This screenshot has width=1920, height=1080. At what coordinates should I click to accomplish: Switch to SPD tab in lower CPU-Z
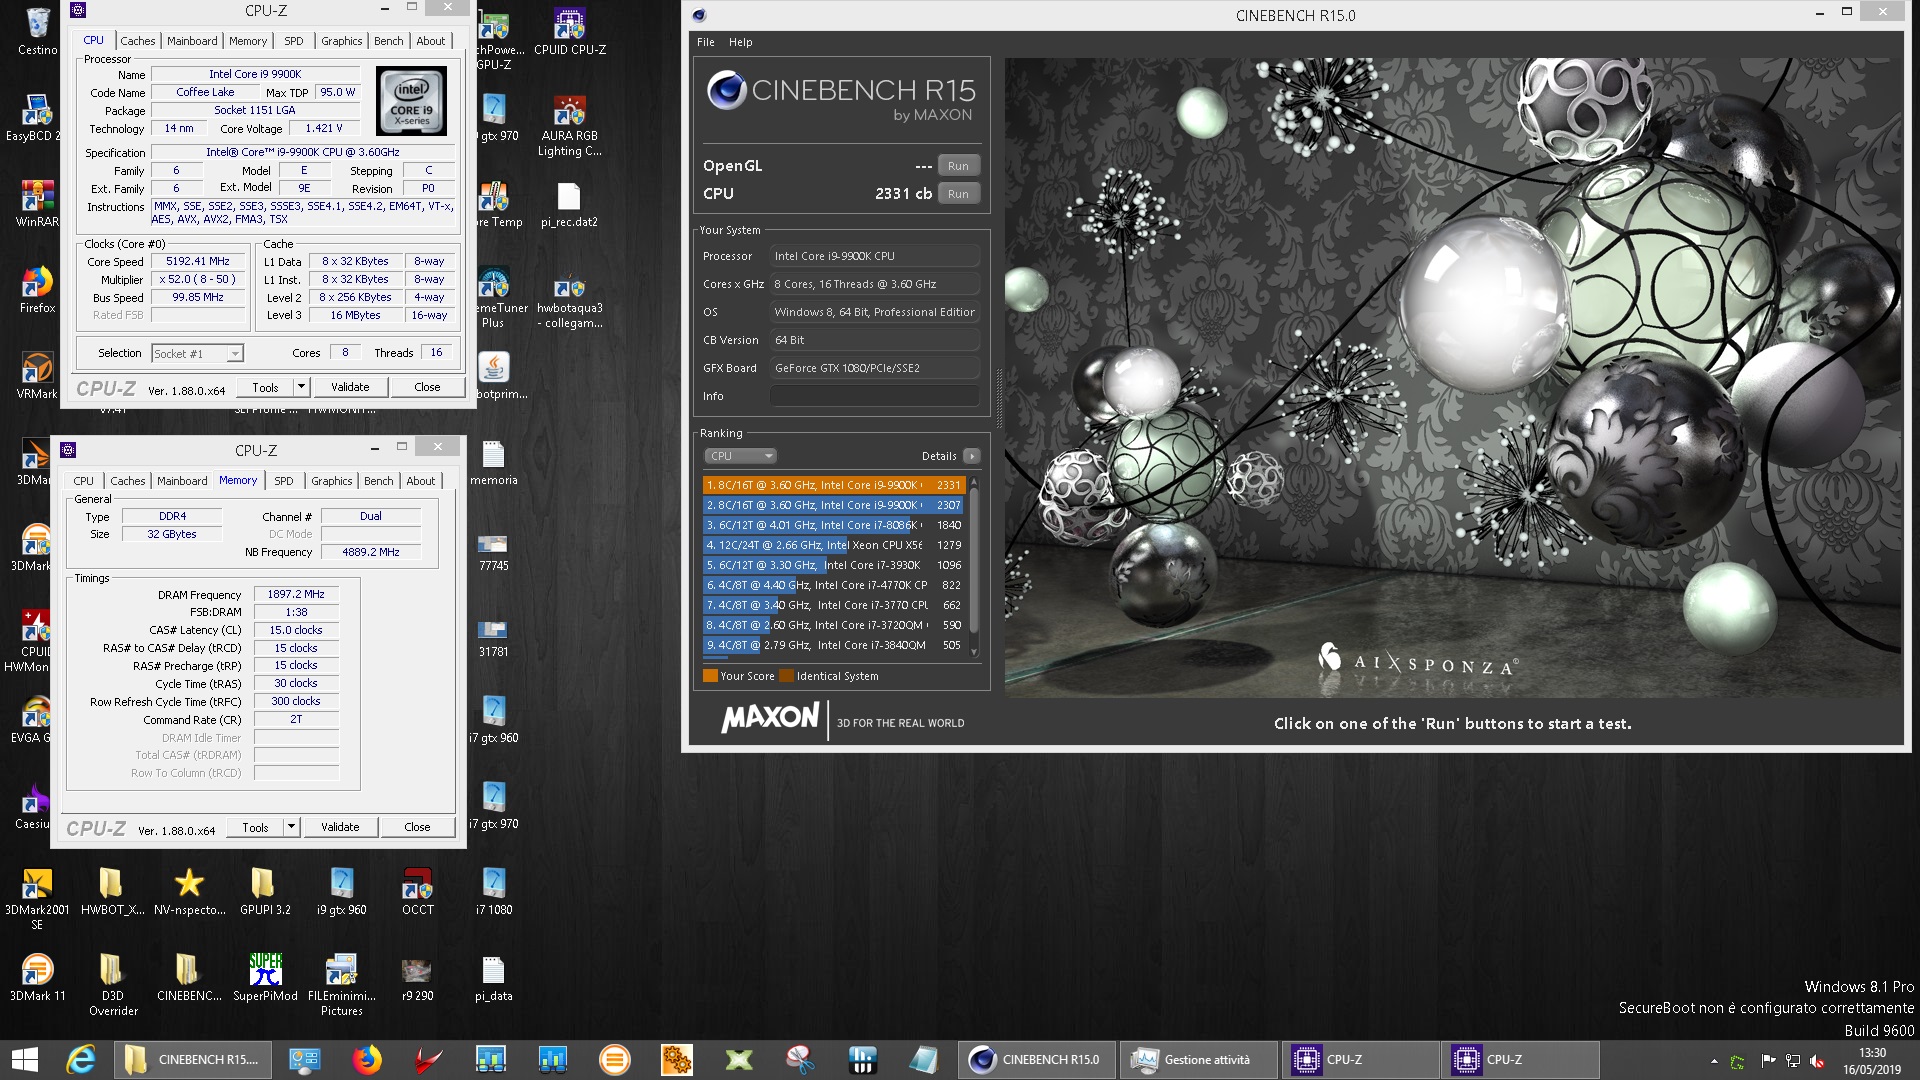click(284, 481)
